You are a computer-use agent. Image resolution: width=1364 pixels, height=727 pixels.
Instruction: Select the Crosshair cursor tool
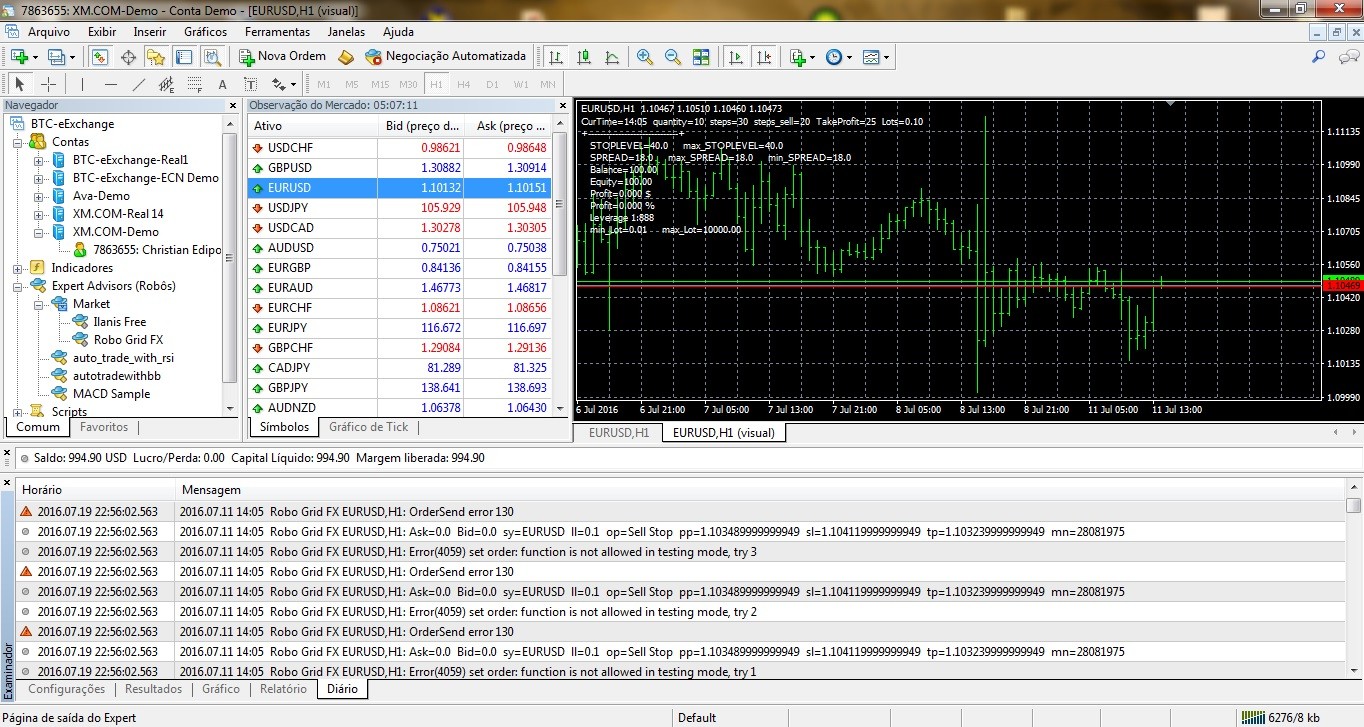click(48, 84)
